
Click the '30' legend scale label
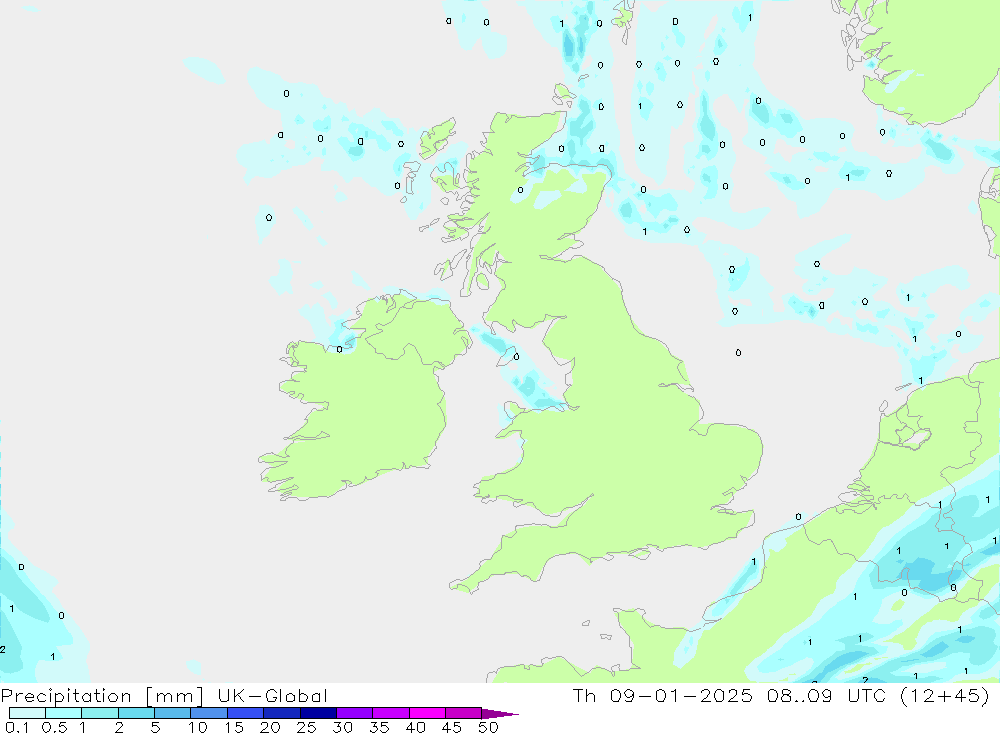[x=342, y=727]
